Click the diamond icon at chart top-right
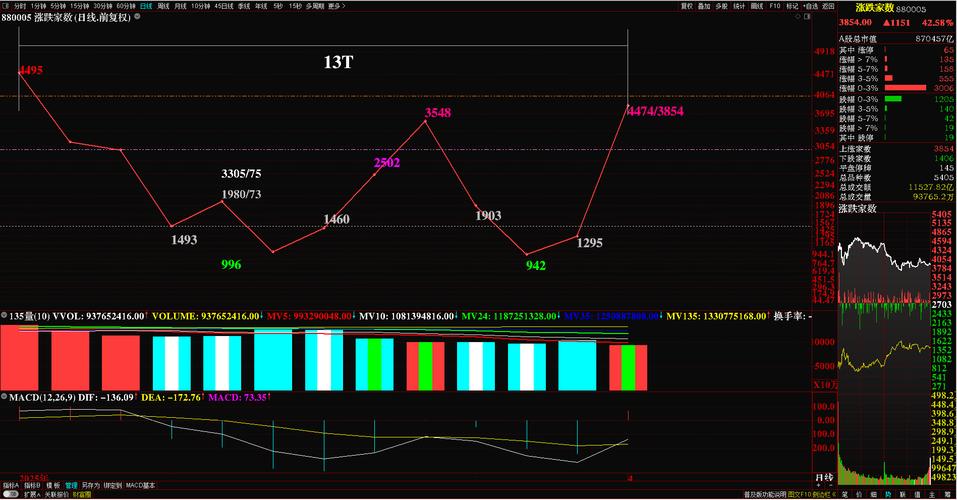Screen dimensions: 957x500 (x=798, y=17)
